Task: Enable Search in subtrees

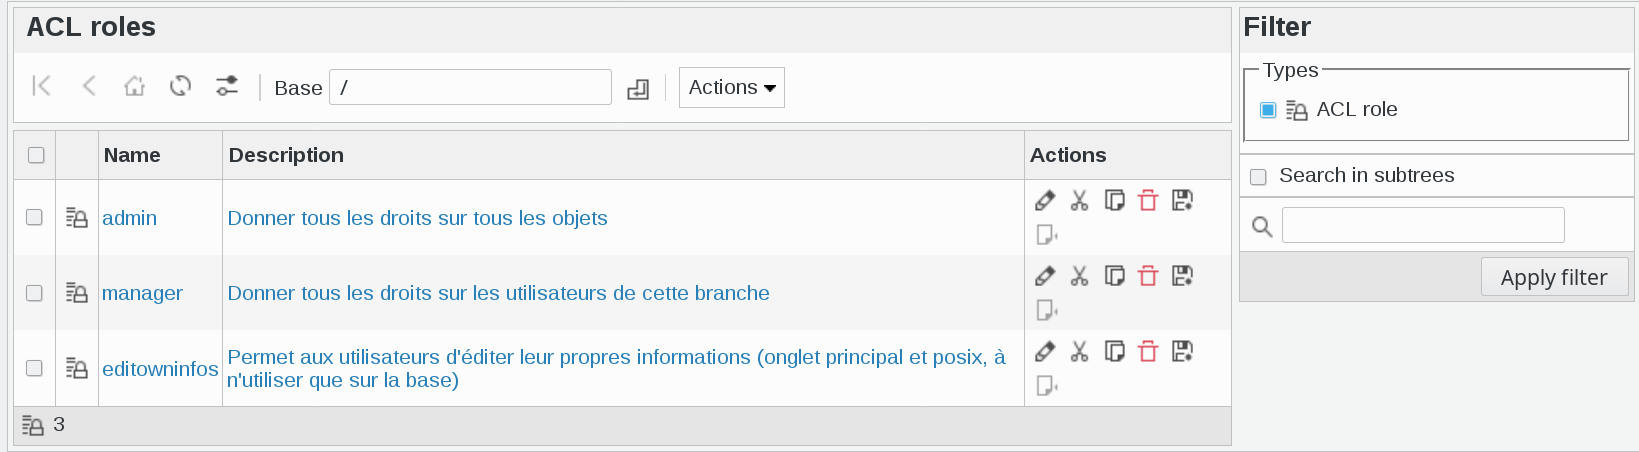Action: coord(1259,177)
